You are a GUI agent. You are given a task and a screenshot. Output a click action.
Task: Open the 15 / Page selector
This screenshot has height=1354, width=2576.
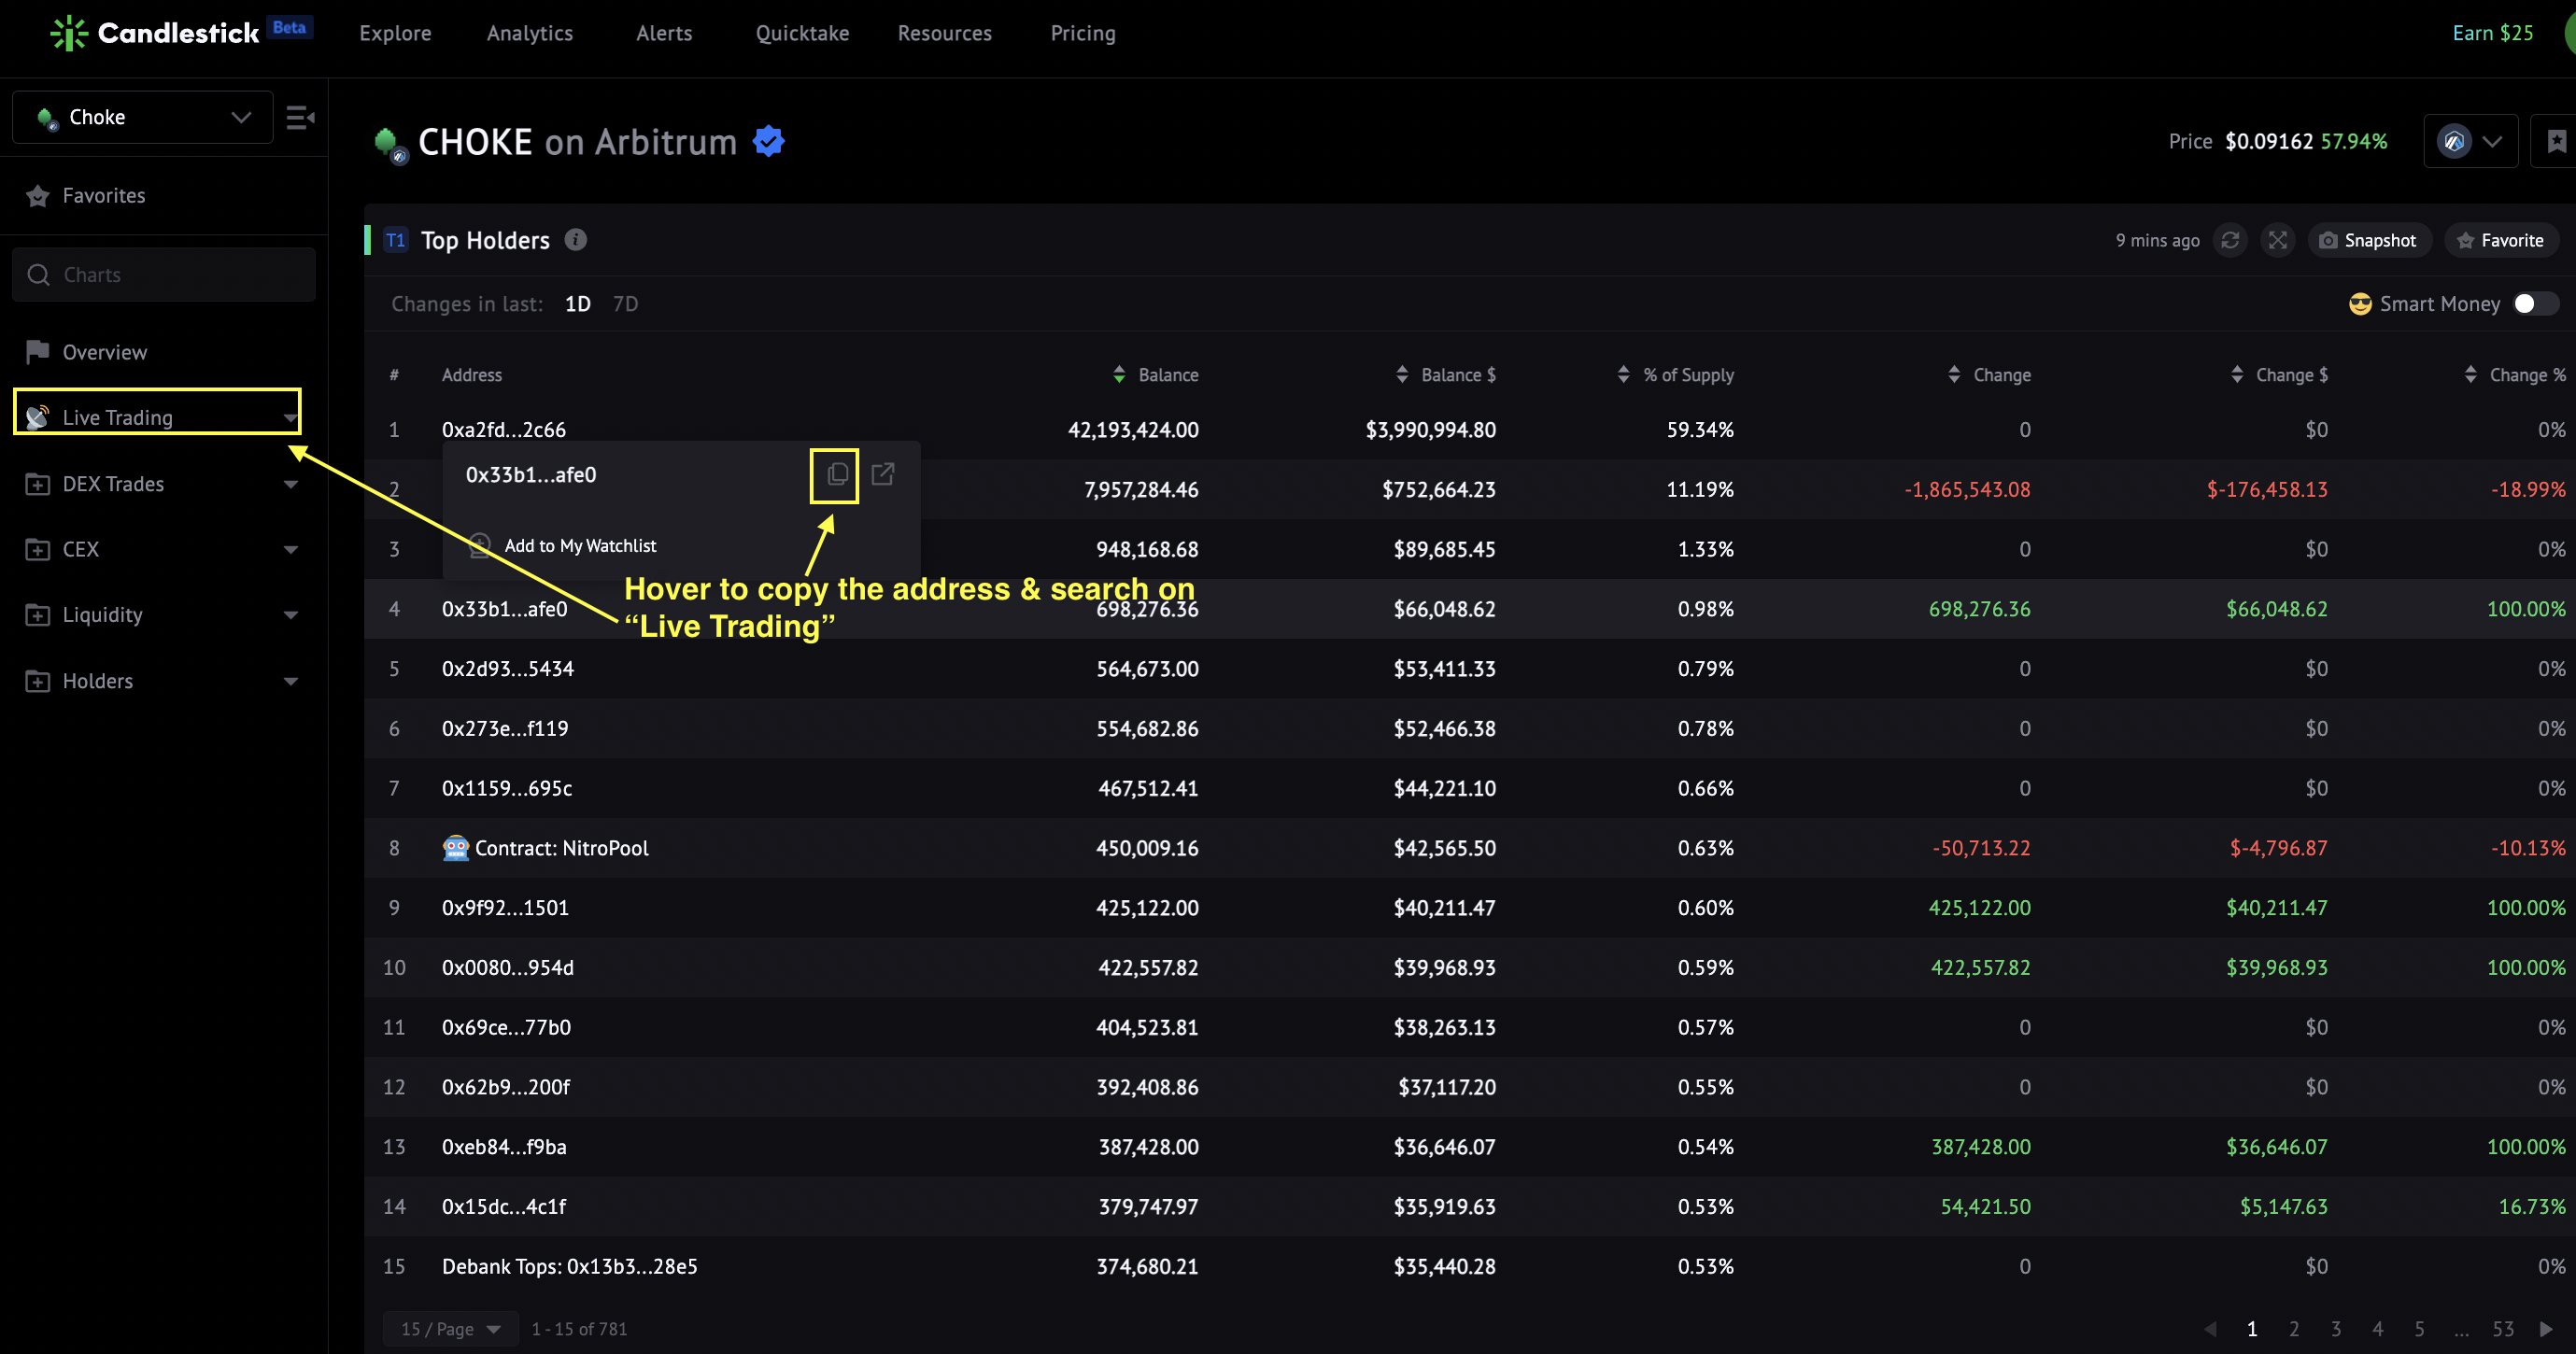450,1329
